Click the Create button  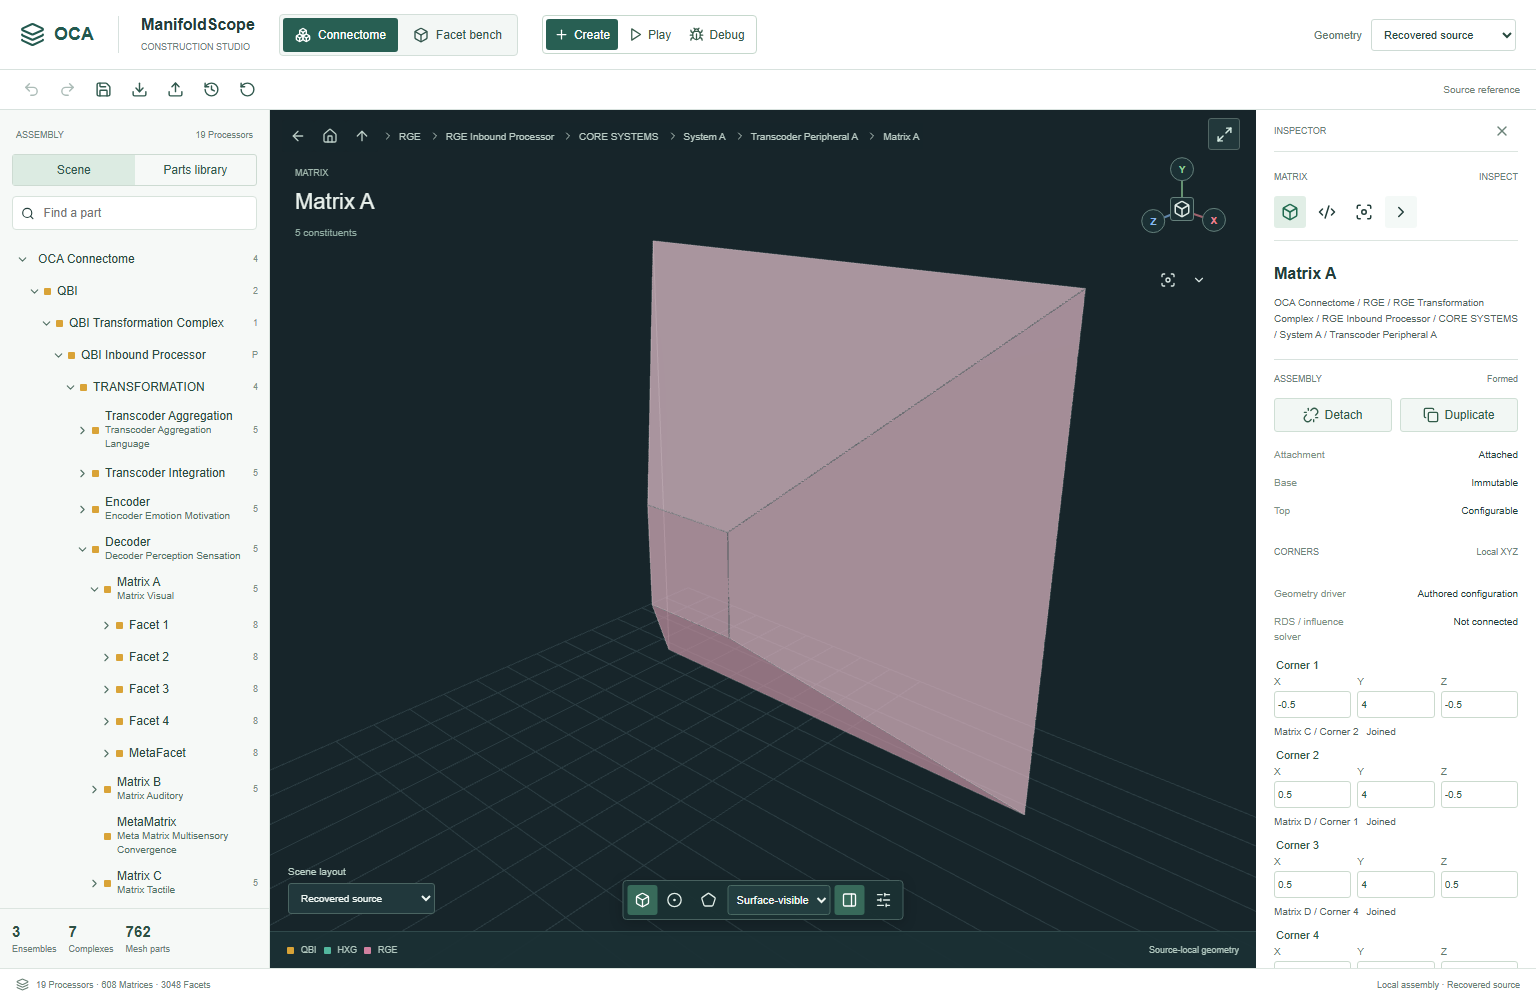(x=582, y=35)
